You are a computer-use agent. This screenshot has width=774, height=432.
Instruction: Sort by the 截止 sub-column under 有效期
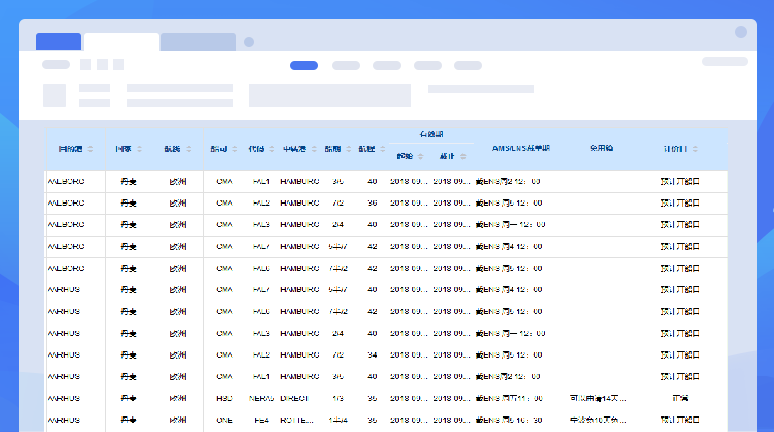coord(463,157)
